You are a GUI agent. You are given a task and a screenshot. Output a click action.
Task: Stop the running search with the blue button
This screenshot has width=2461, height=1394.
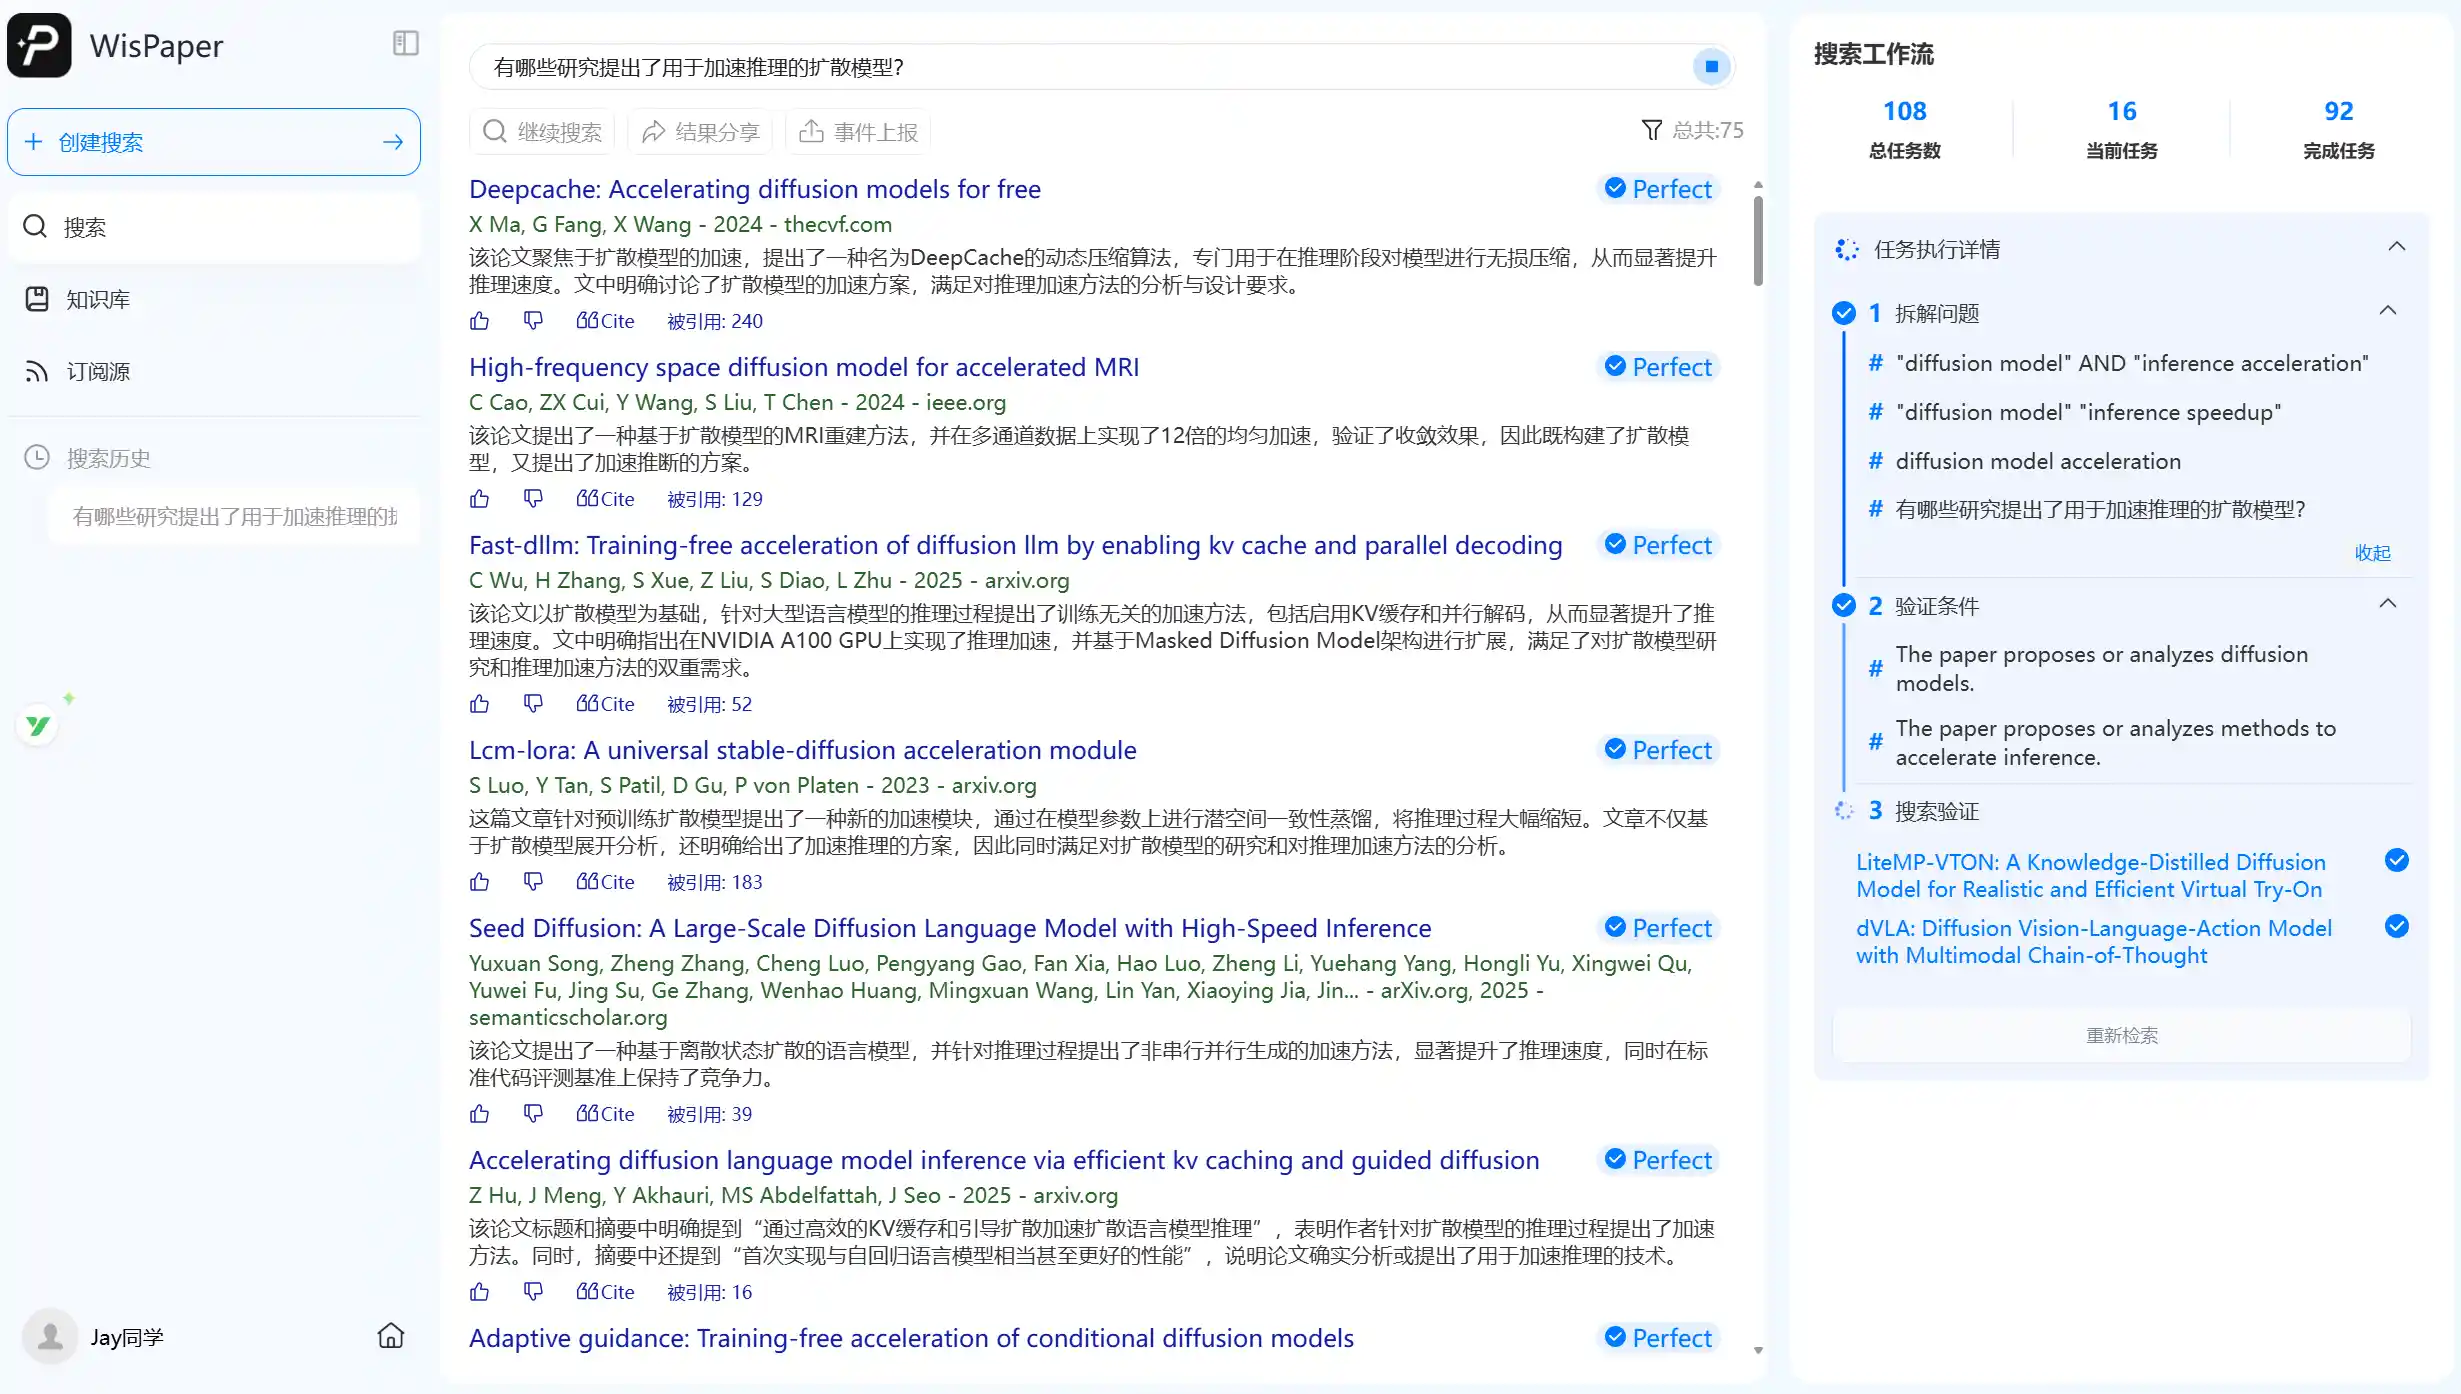[1711, 67]
